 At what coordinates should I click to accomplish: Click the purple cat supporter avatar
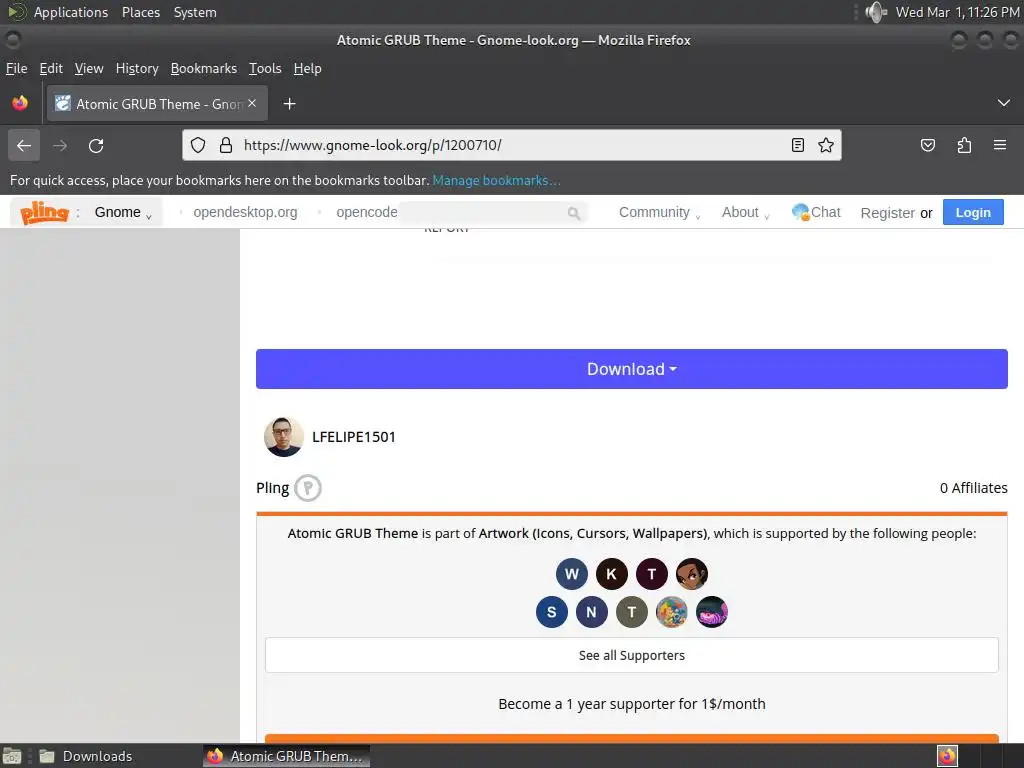[x=712, y=612]
